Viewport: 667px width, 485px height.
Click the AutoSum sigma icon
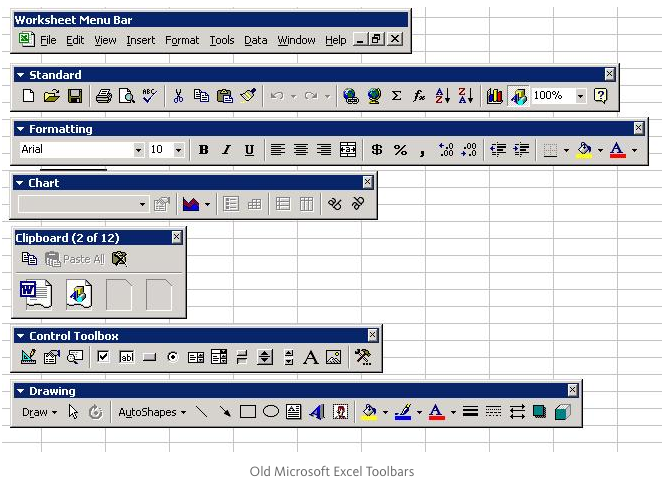click(396, 96)
